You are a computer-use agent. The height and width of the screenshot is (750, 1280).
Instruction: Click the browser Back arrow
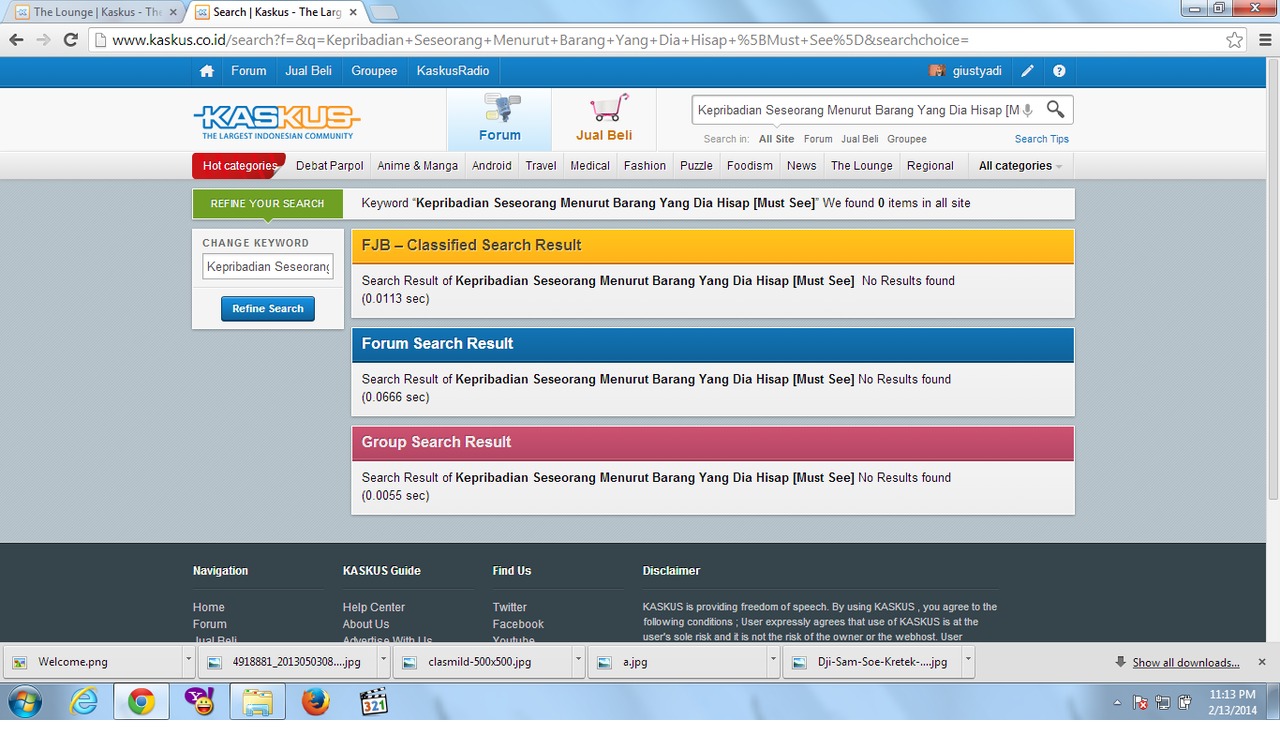[16, 40]
